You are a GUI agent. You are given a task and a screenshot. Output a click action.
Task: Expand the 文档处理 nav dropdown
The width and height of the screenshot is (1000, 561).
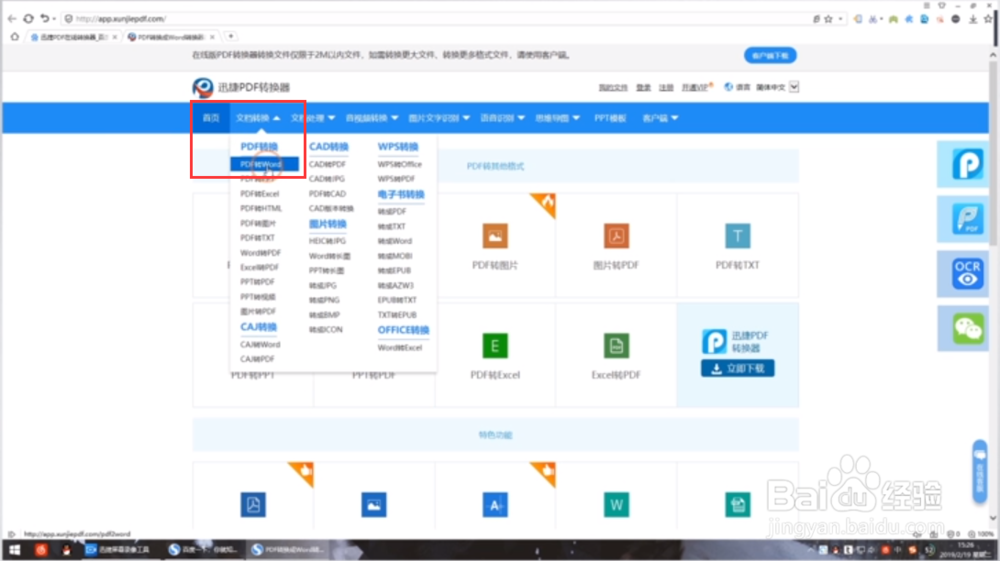[313, 118]
